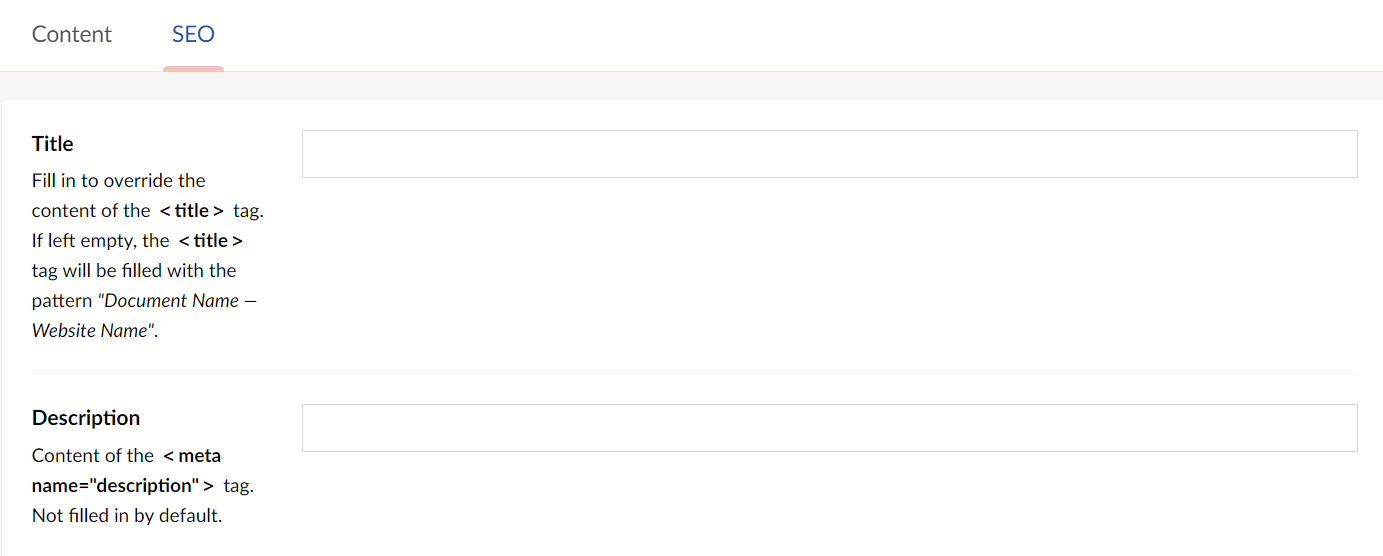Click the italic "Website Name" text
1383x556 pixels.
click(90, 331)
